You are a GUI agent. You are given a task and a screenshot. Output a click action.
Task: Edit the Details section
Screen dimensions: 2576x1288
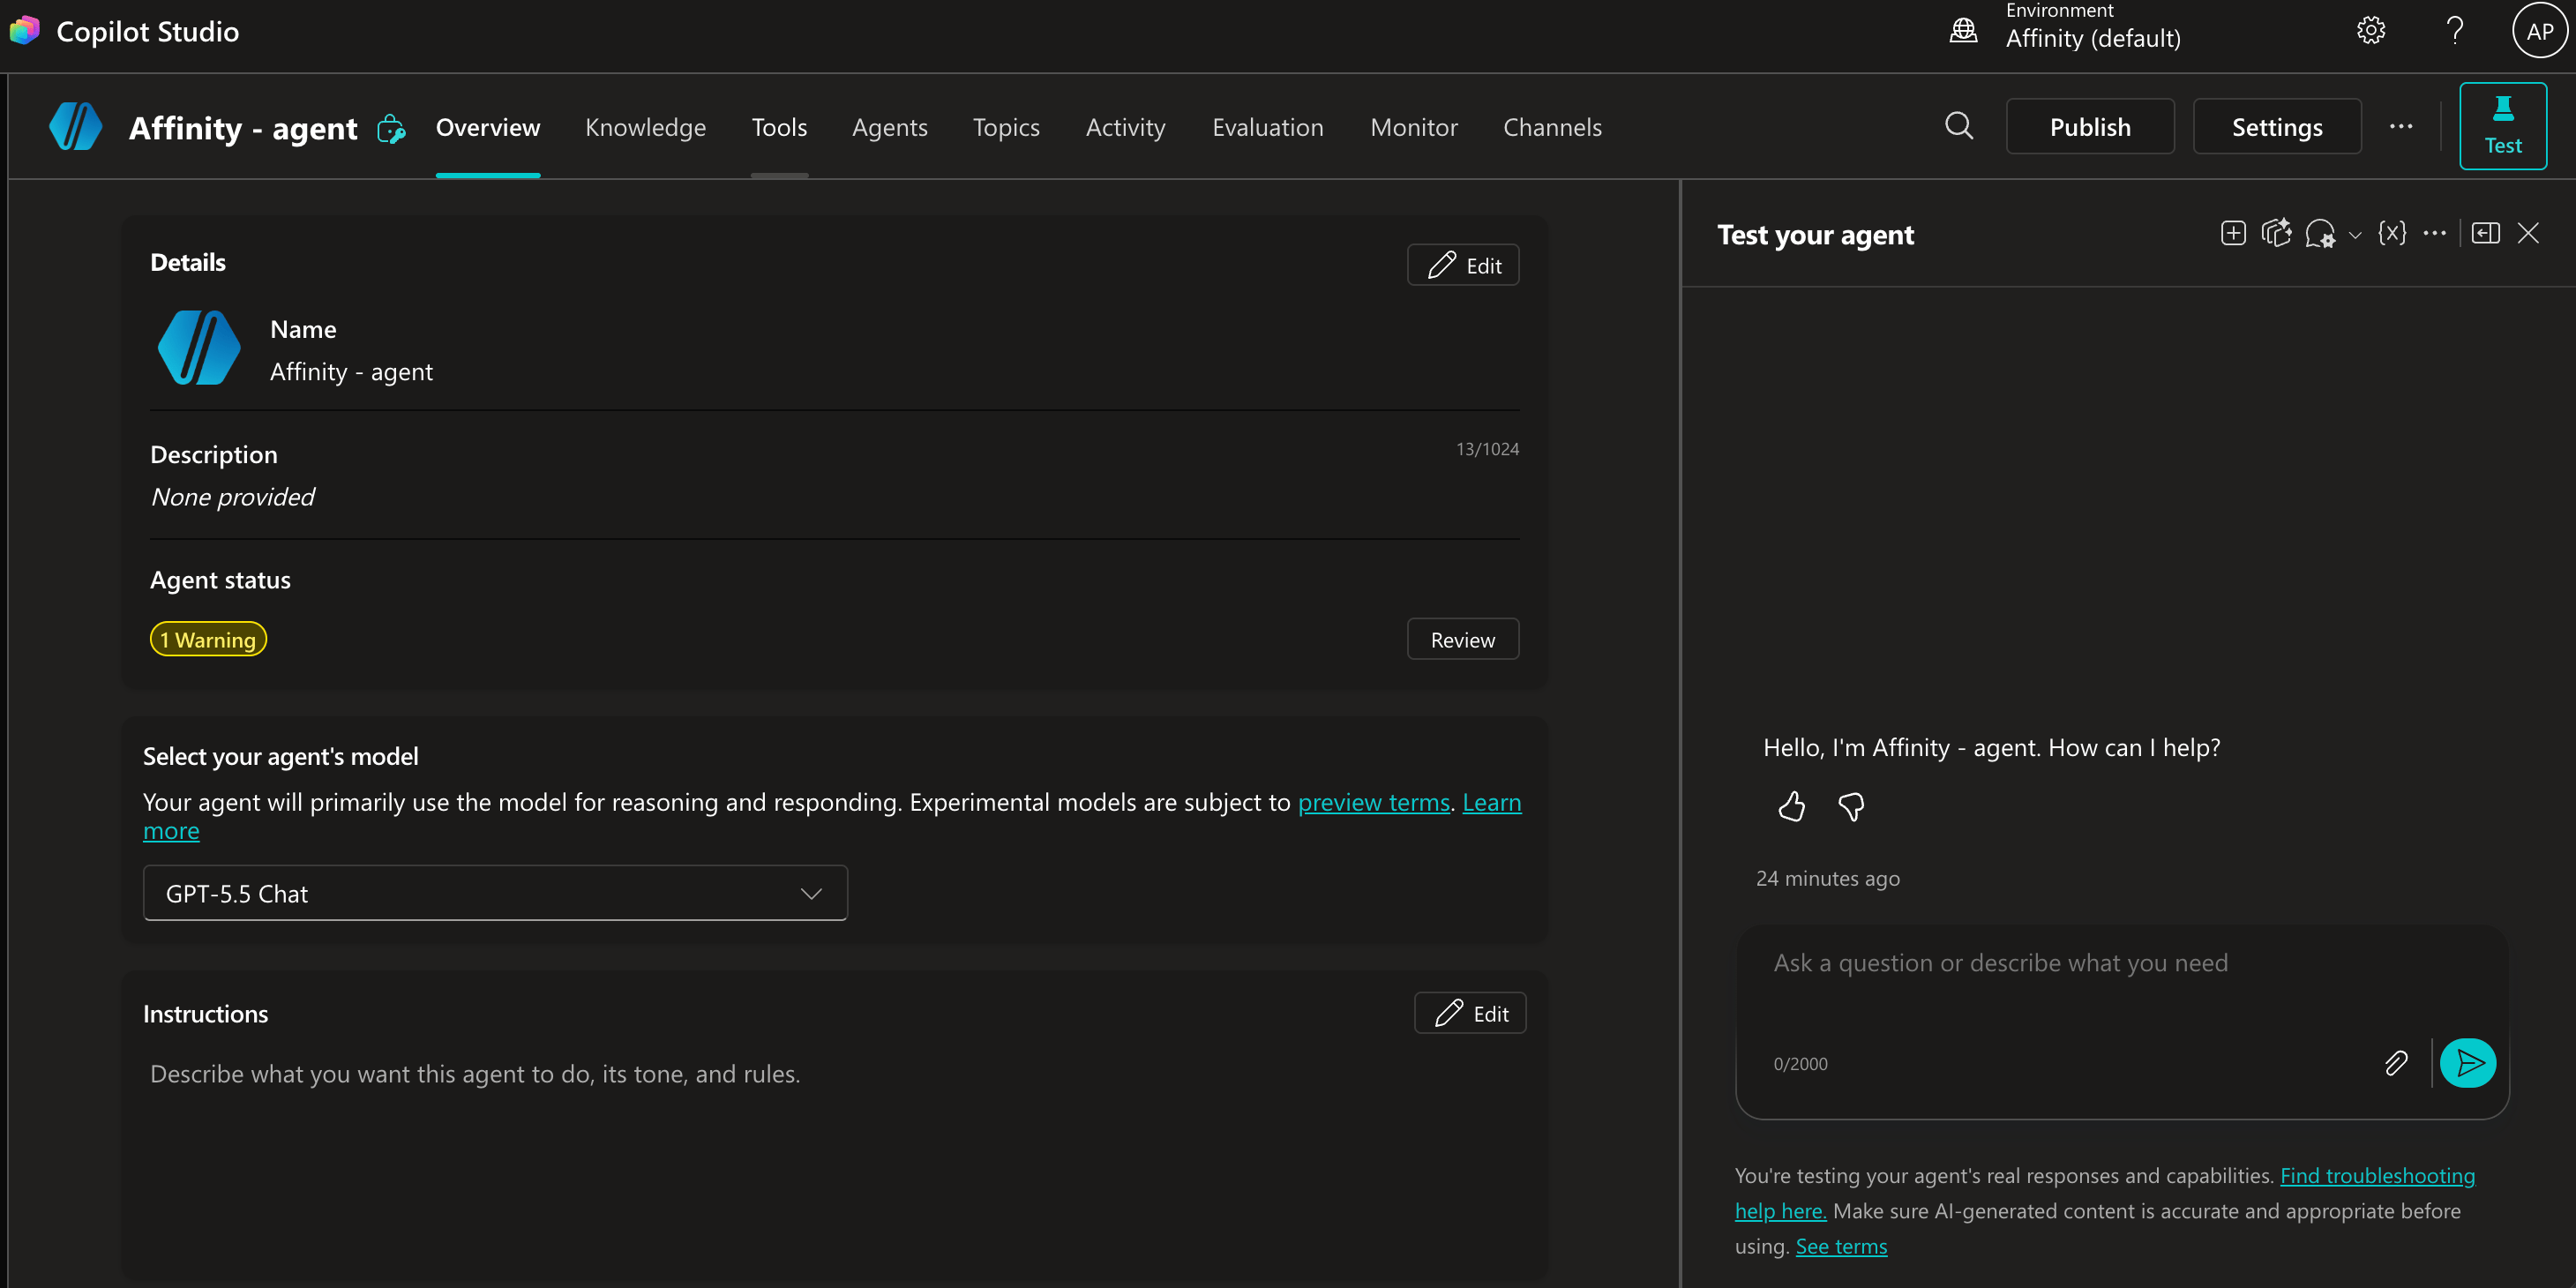tap(1463, 265)
